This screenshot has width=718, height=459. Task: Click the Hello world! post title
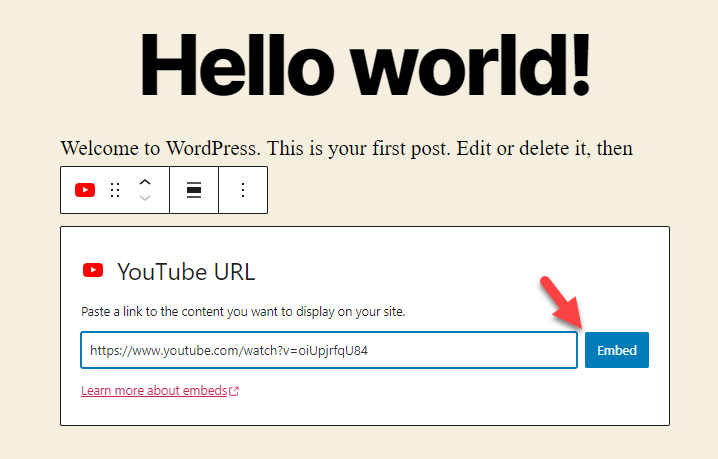[365, 64]
